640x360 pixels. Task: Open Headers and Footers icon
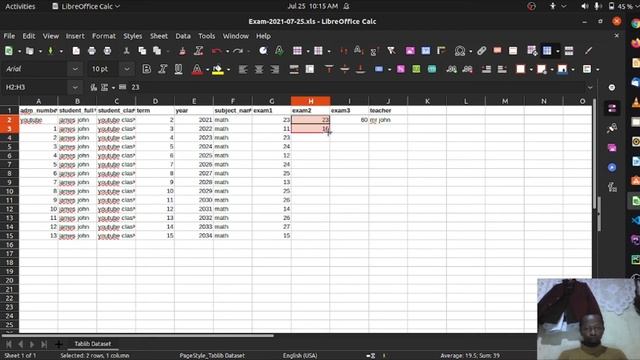coord(513,51)
